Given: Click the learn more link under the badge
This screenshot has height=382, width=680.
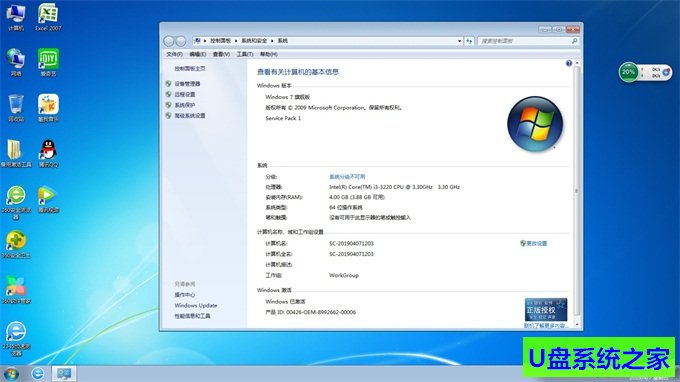Looking at the screenshot, I should (546, 326).
